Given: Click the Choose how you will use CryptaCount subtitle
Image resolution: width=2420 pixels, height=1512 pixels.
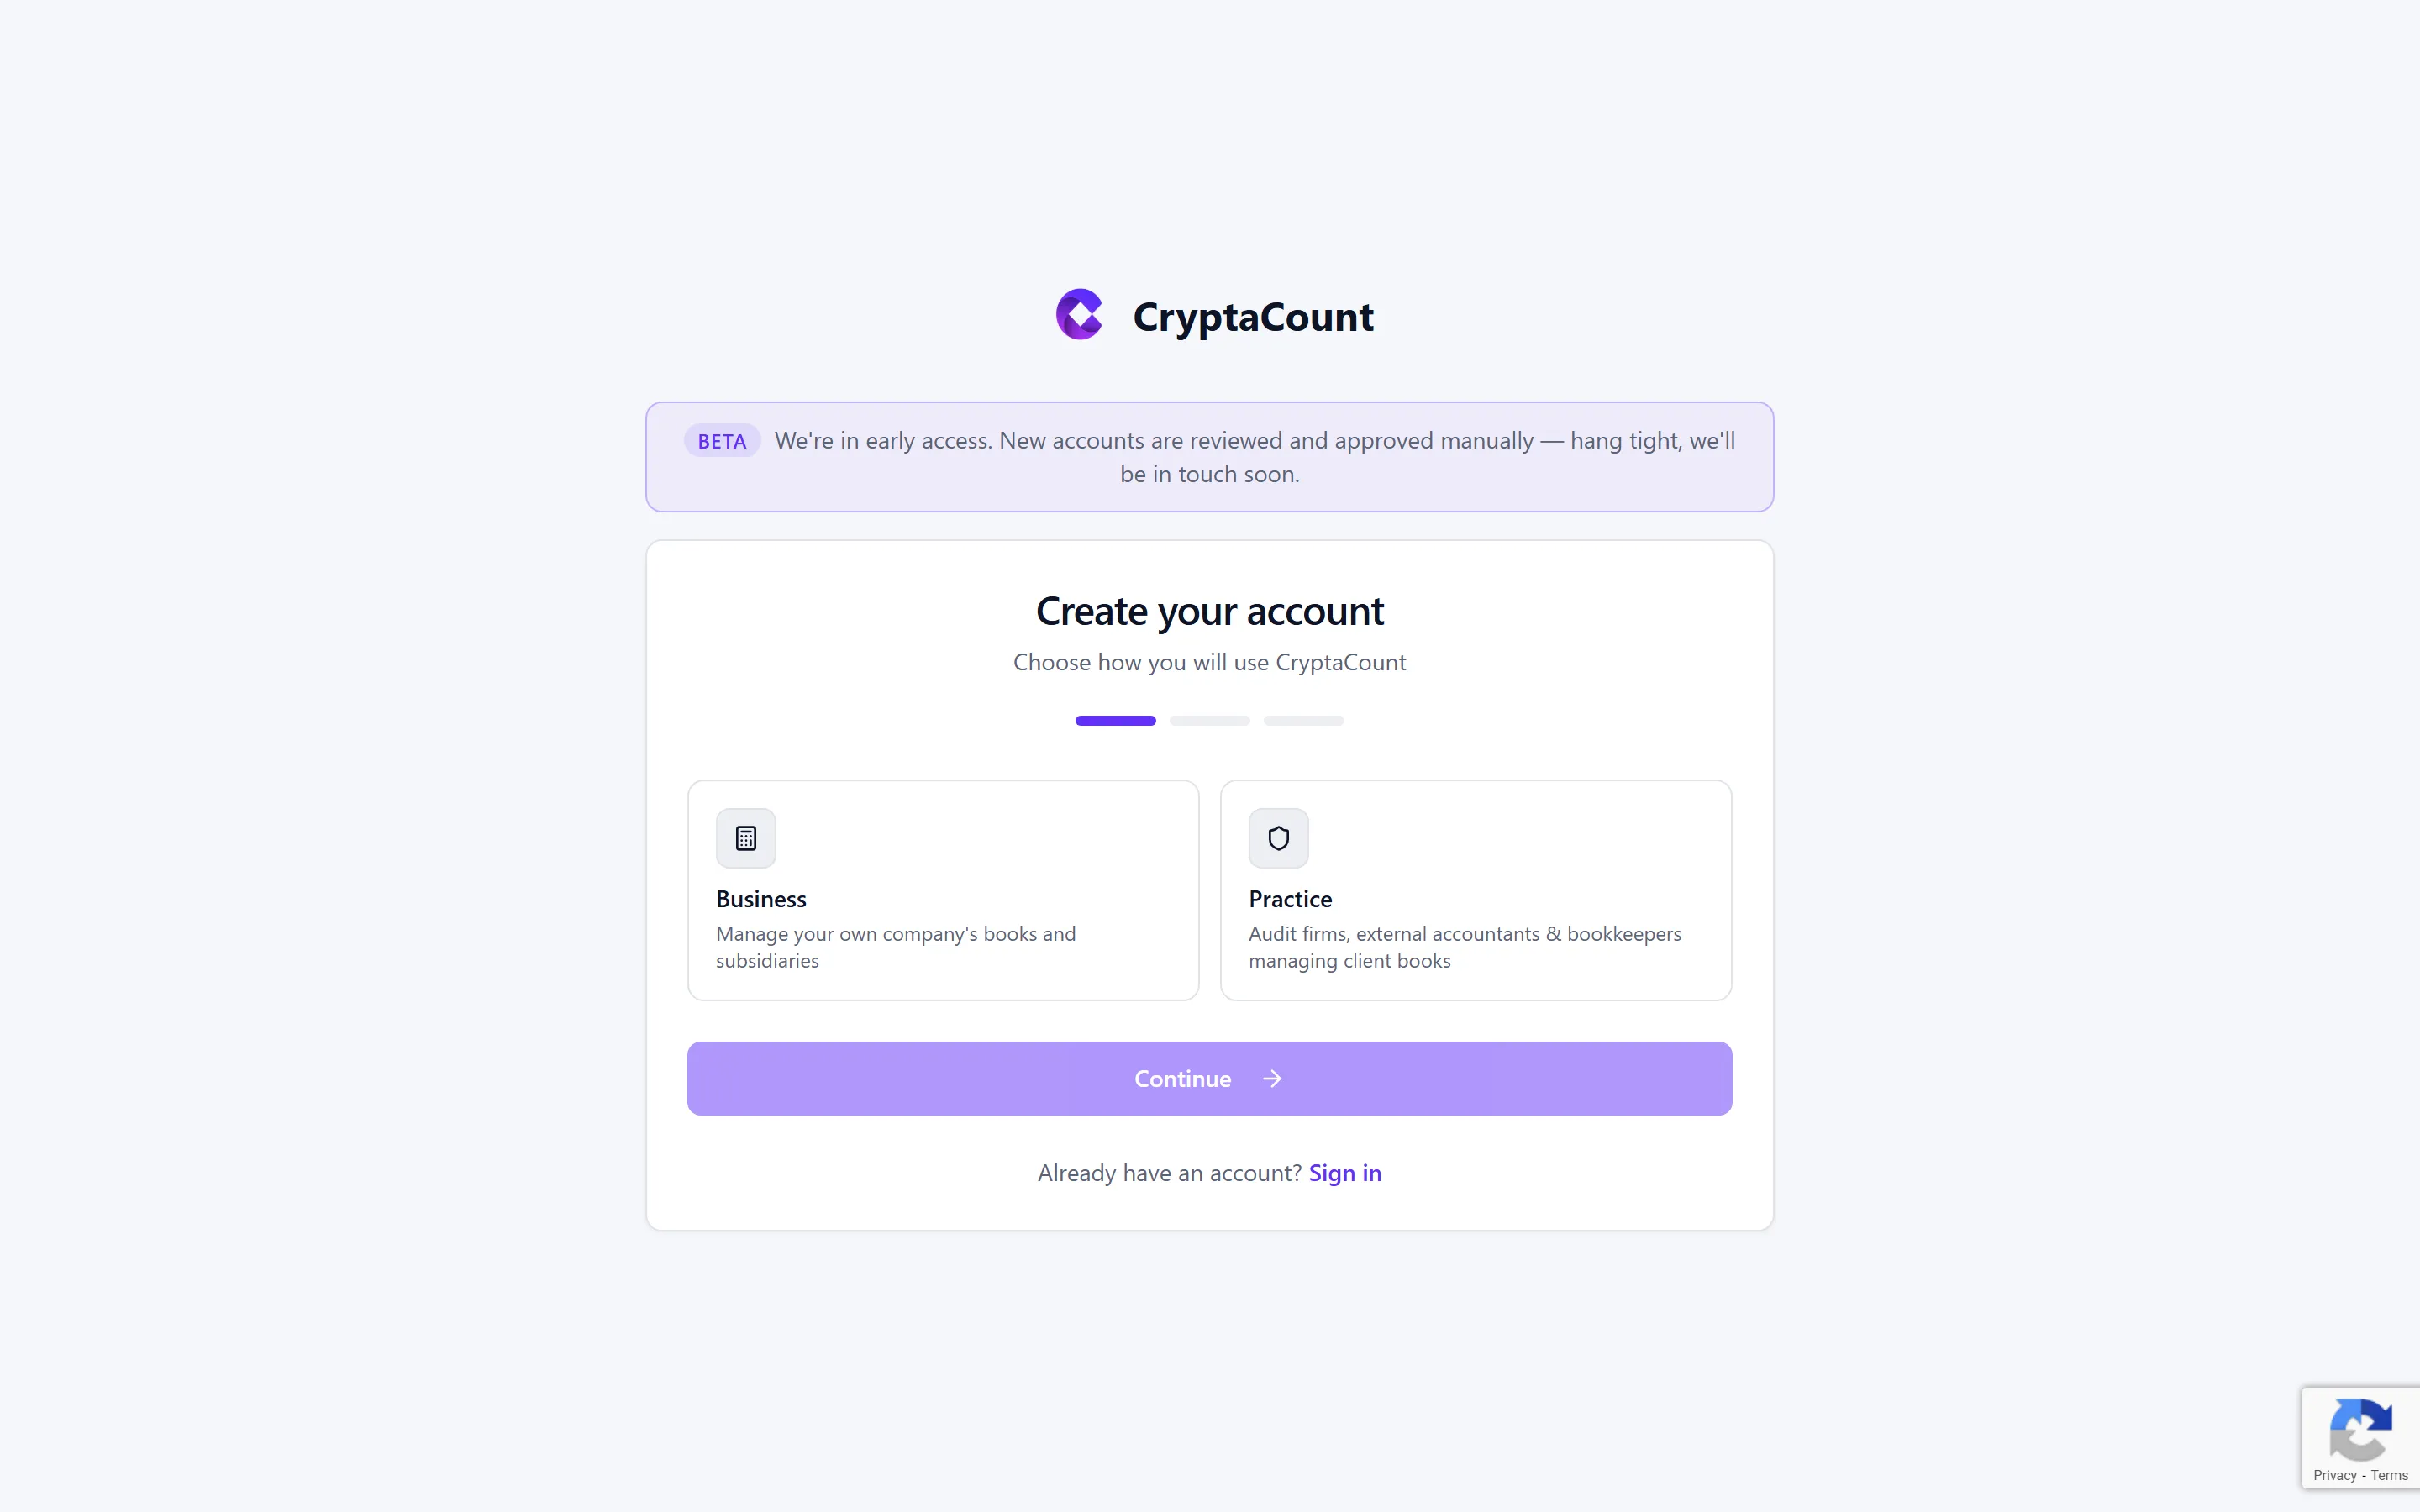Looking at the screenshot, I should [1209, 662].
